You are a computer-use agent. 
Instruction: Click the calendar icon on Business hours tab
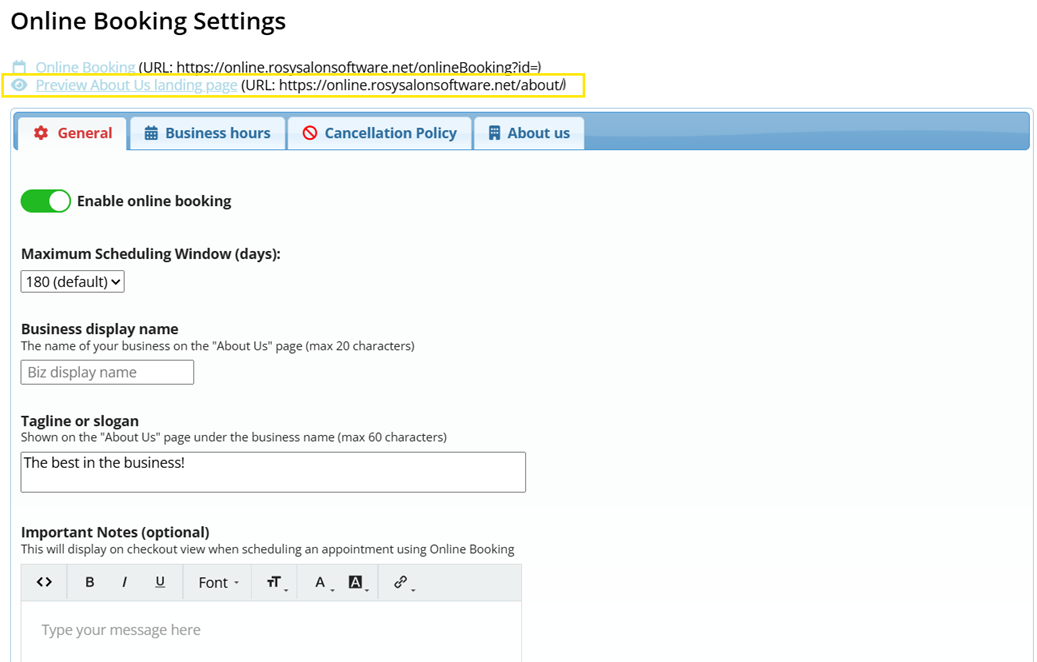pos(151,133)
